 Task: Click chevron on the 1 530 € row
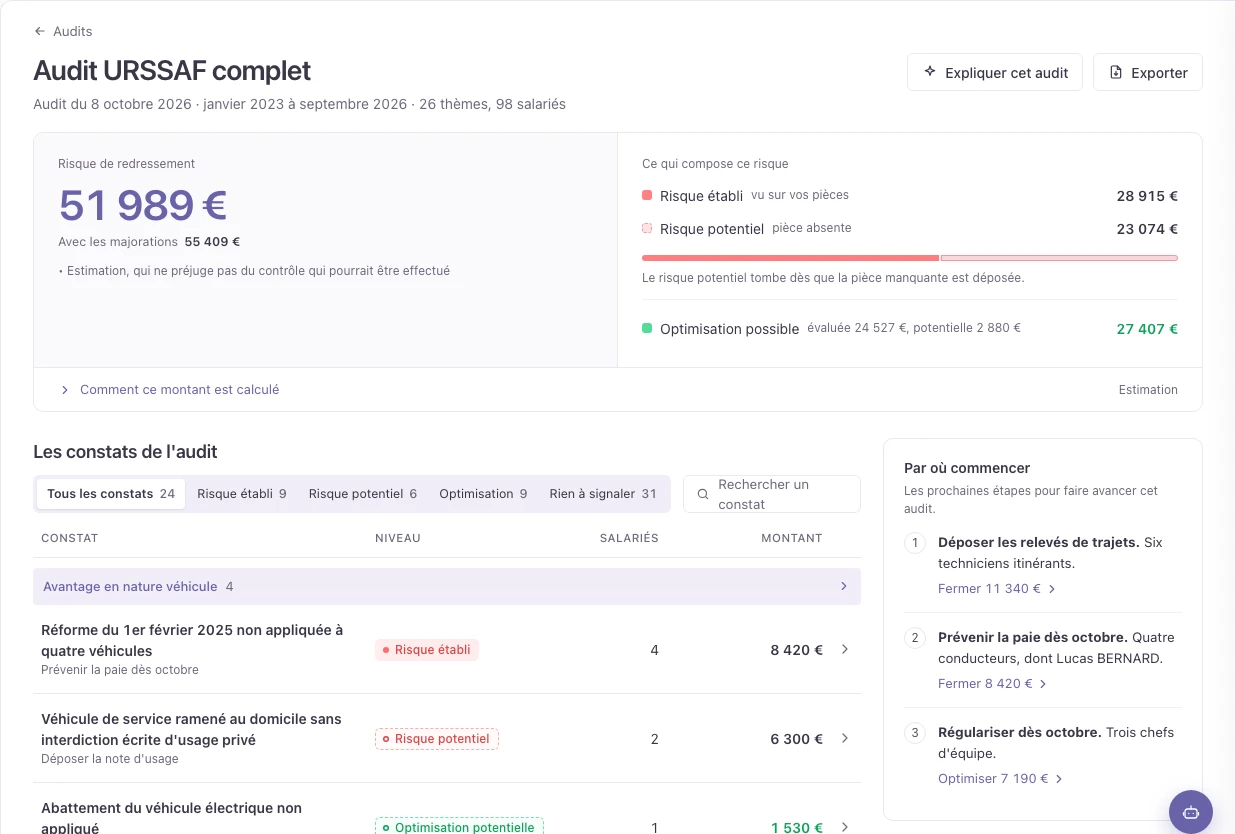coord(844,827)
